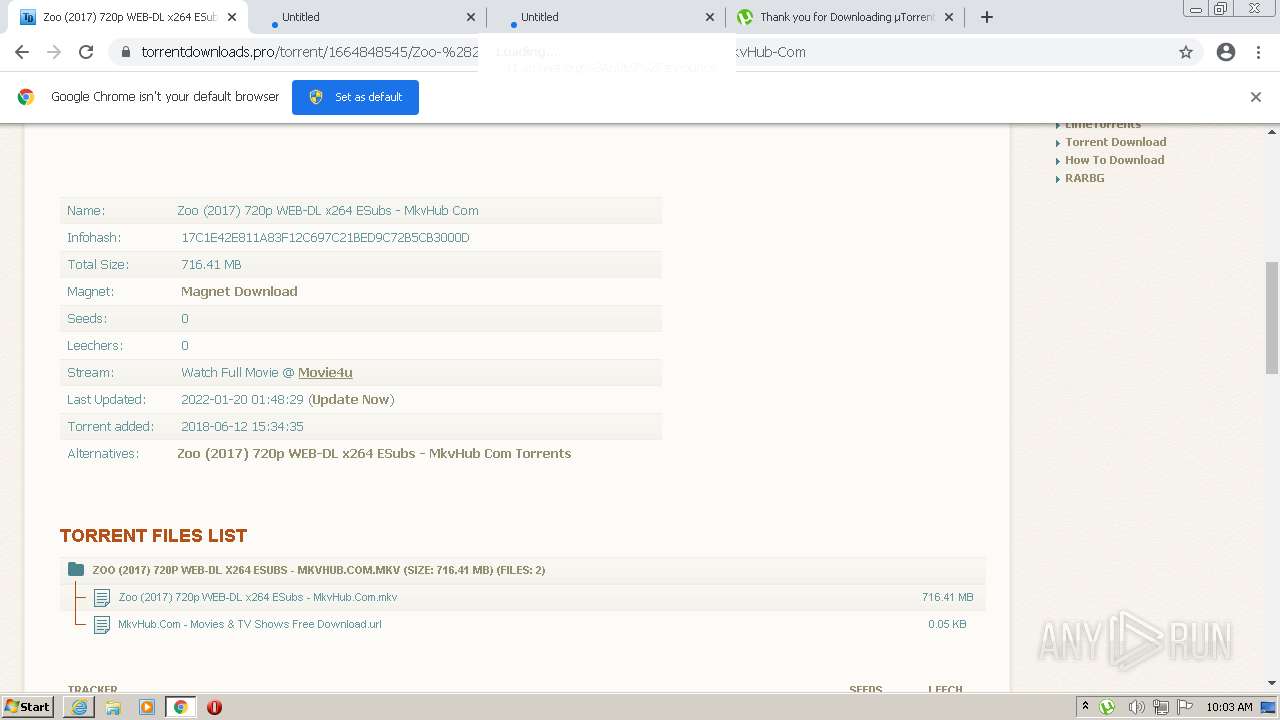This screenshot has height=720, width=1280.
Task: Click Update Now link
Action: tap(351, 400)
